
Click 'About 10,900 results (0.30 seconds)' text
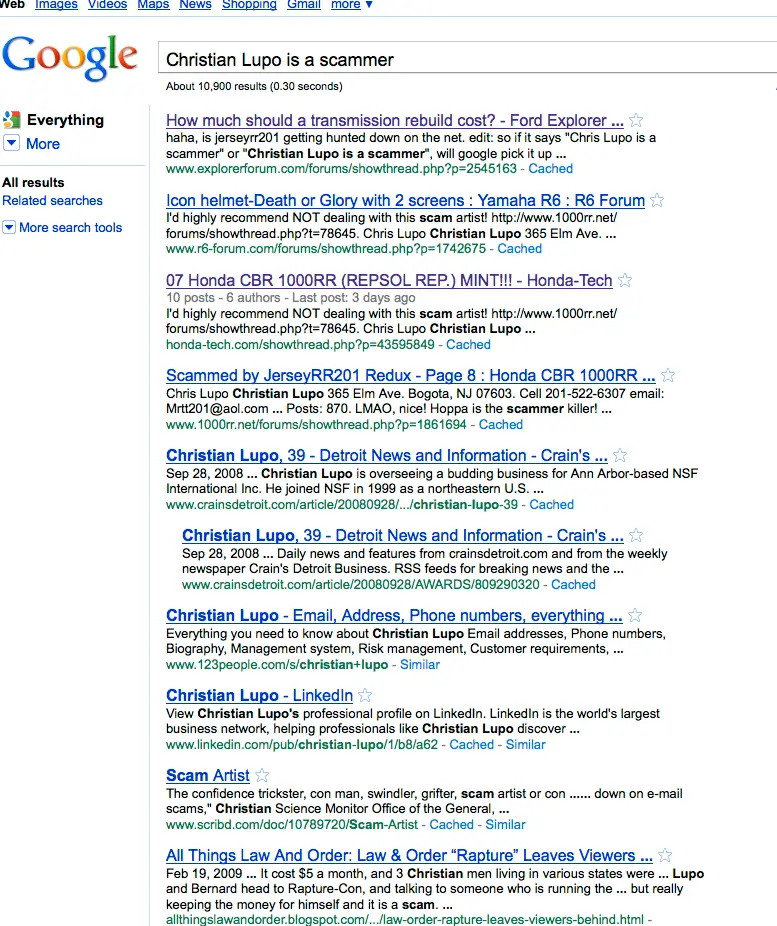point(254,87)
